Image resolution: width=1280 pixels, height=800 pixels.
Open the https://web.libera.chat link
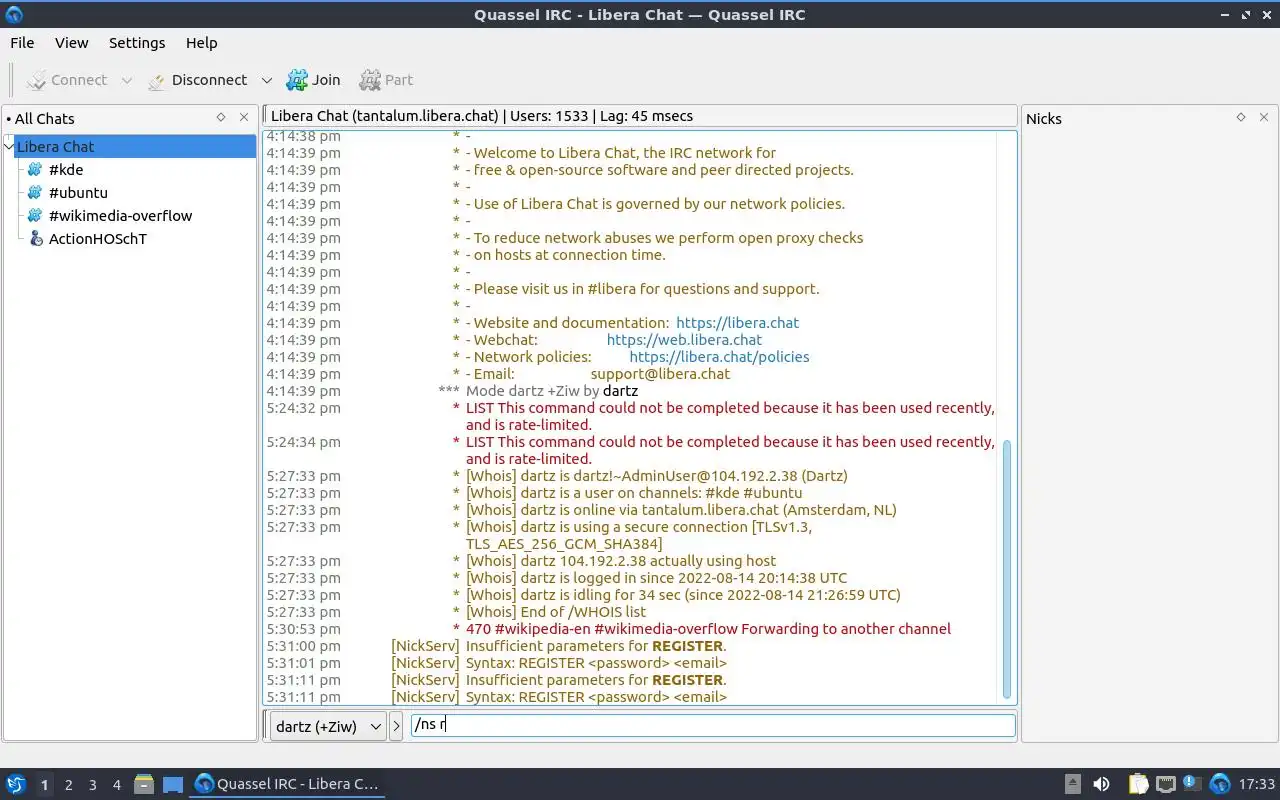click(684, 340)
